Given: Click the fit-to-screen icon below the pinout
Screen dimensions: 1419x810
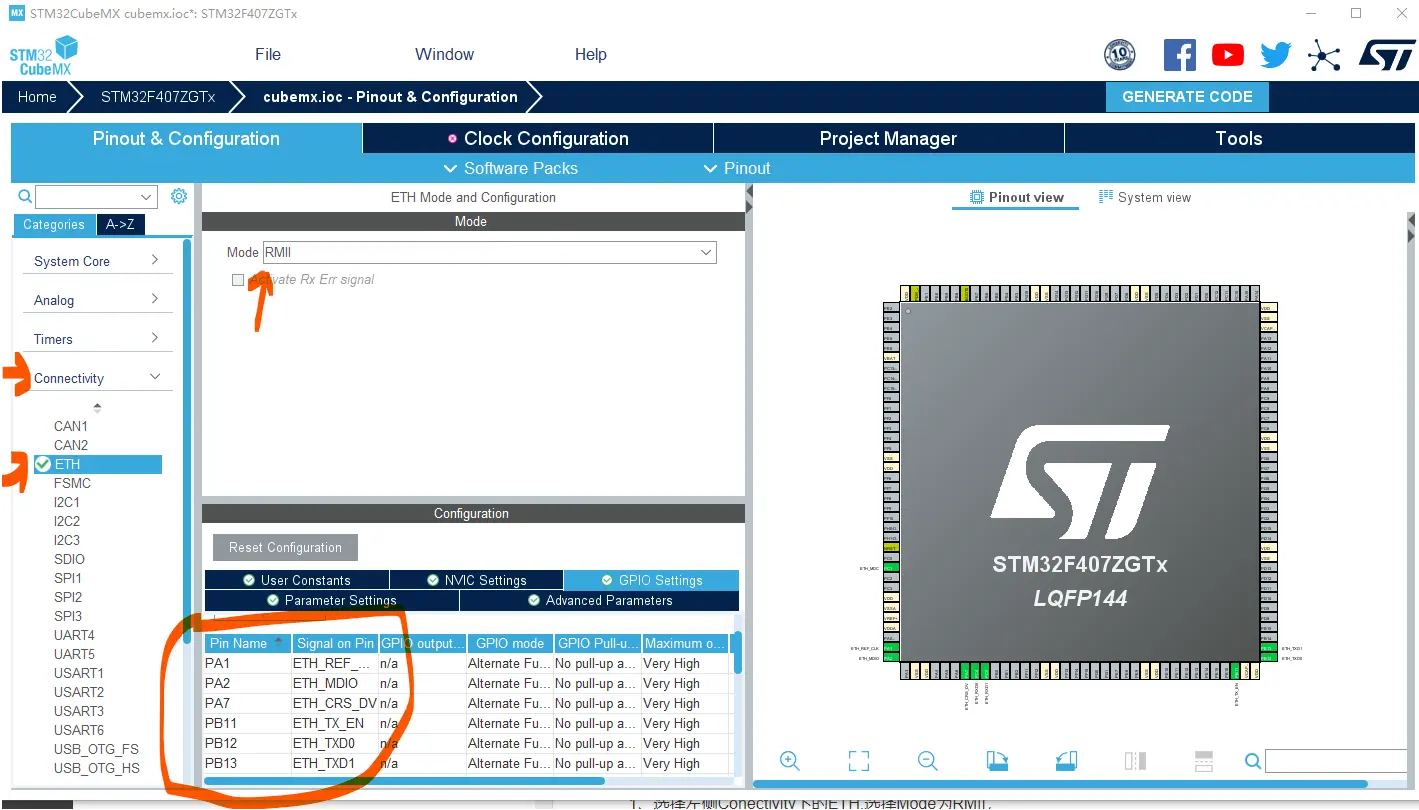Looking at the screenshot, I should pyautogui.click(x=858, y=761).
